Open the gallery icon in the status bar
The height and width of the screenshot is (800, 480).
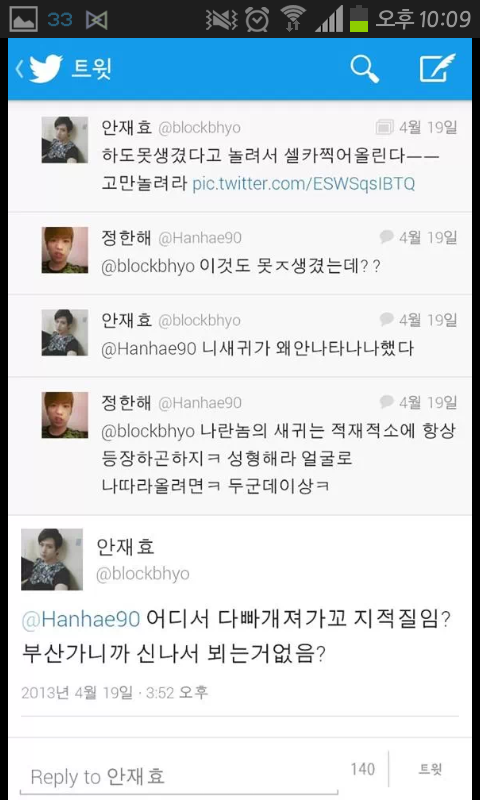tap(23, 19)
